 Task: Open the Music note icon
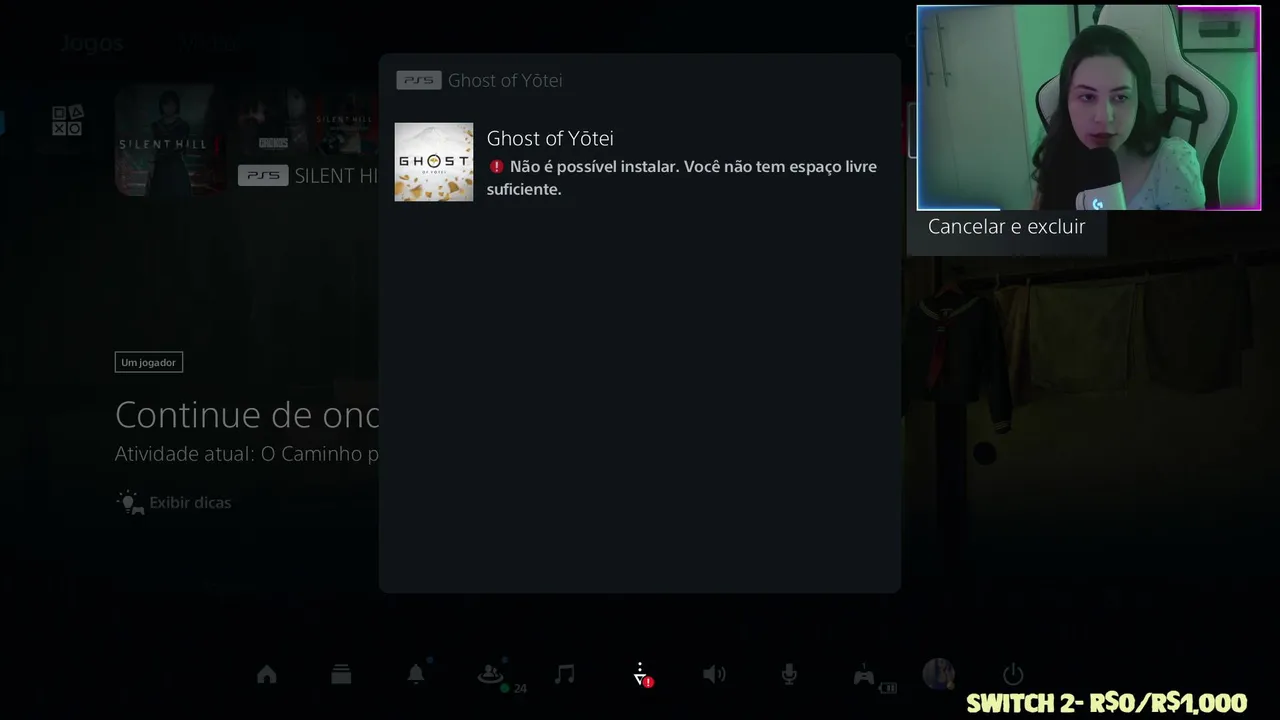coord(565,675)
